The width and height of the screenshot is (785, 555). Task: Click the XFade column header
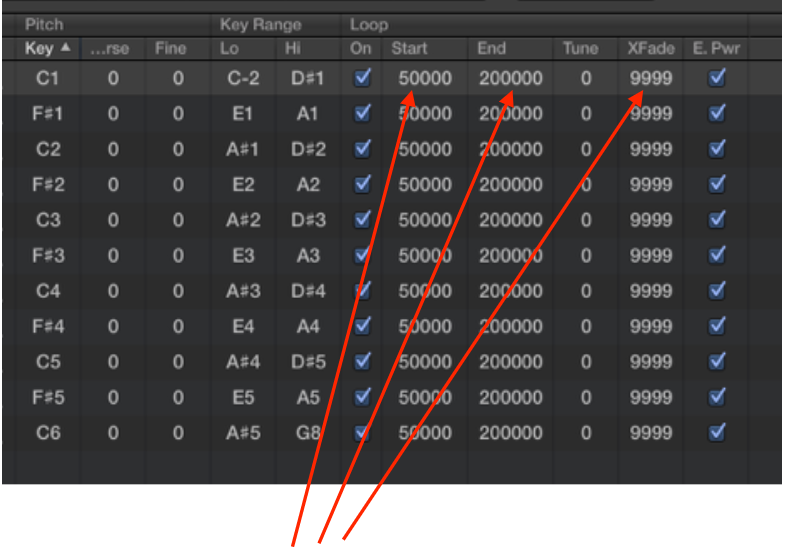[651, 49]
